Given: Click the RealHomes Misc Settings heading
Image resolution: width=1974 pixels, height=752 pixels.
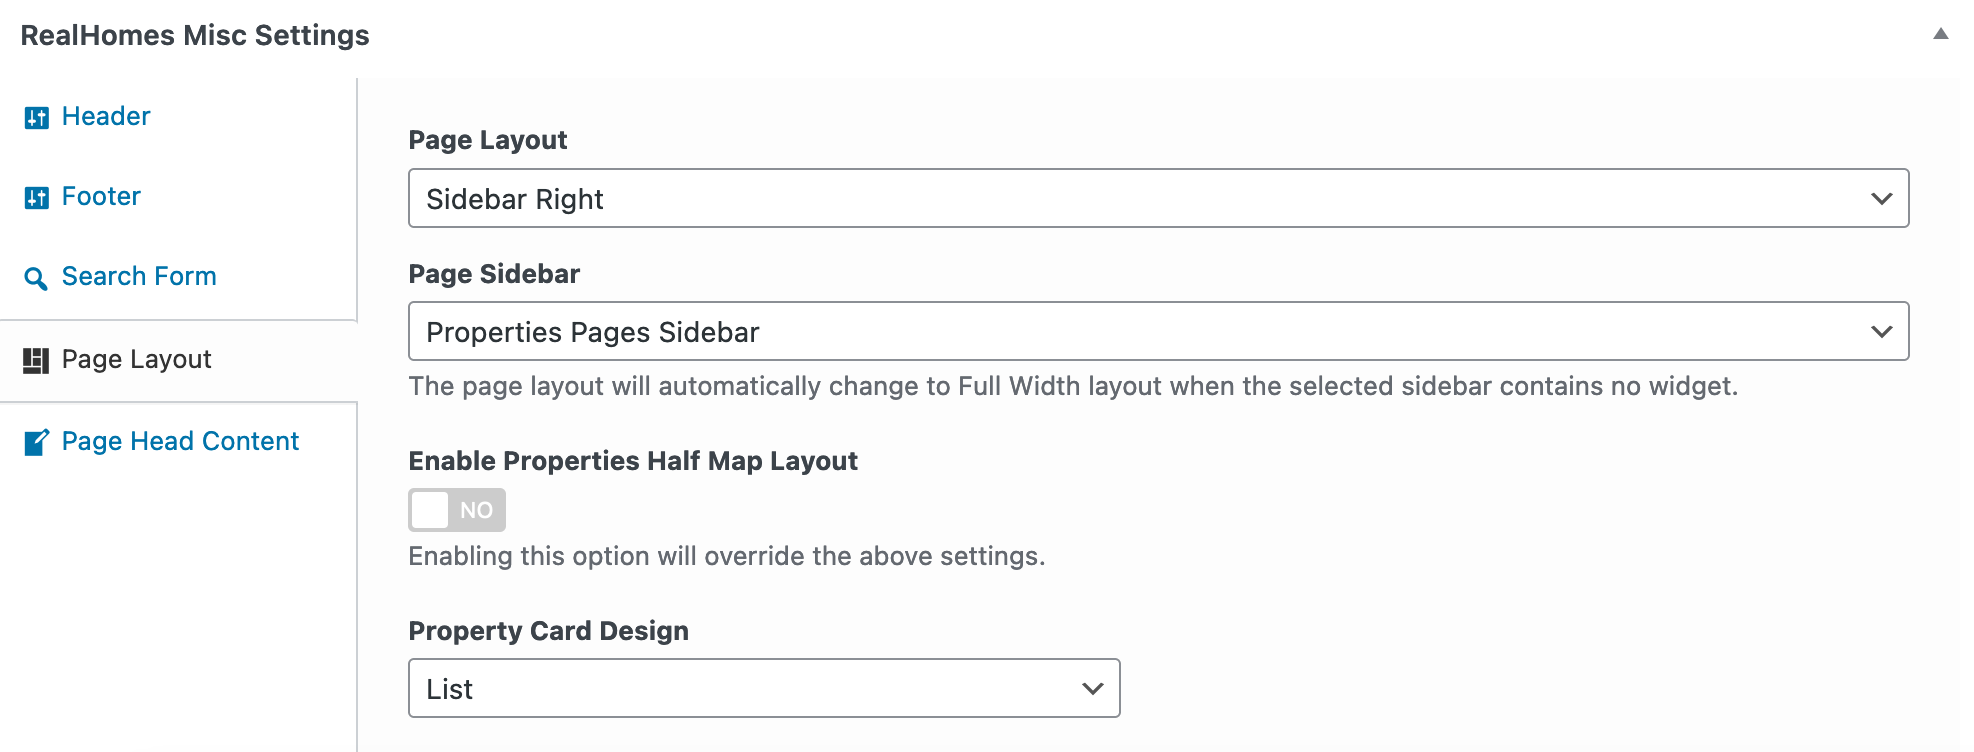Looking at the screenshot, I should (195, 35).
